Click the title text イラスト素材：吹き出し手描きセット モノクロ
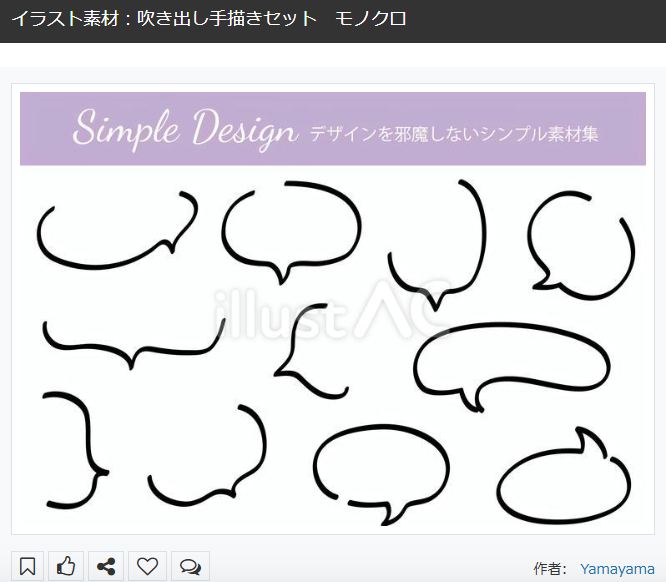The width and height of the screenshot is (666, 582). (209, 19)
